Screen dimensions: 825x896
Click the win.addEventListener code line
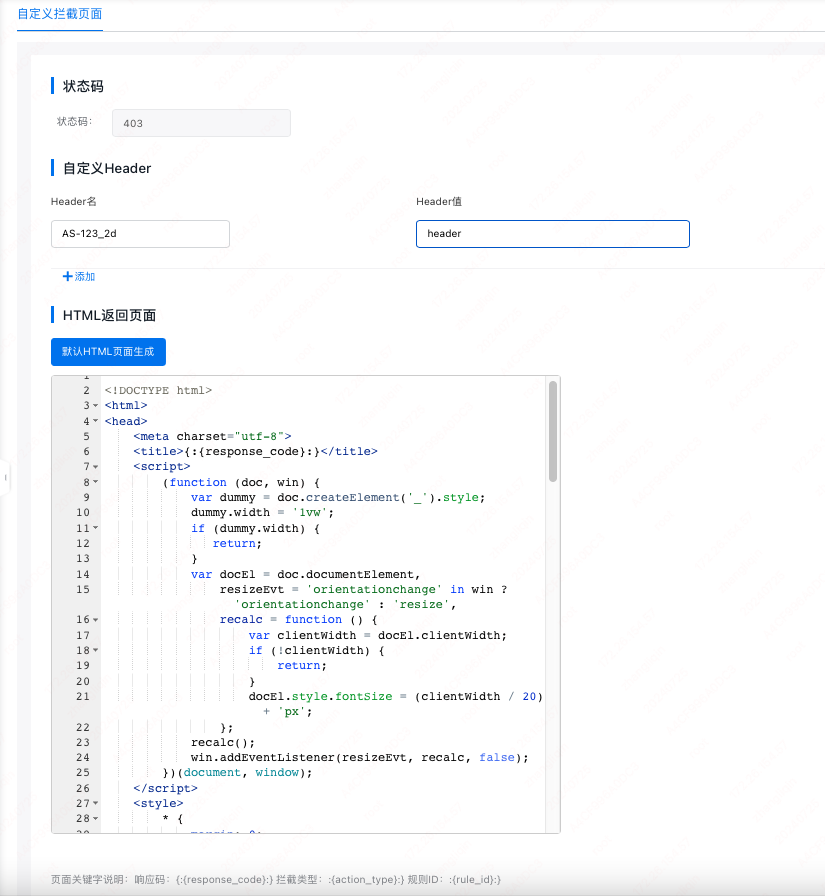click(x=359, y=757)
